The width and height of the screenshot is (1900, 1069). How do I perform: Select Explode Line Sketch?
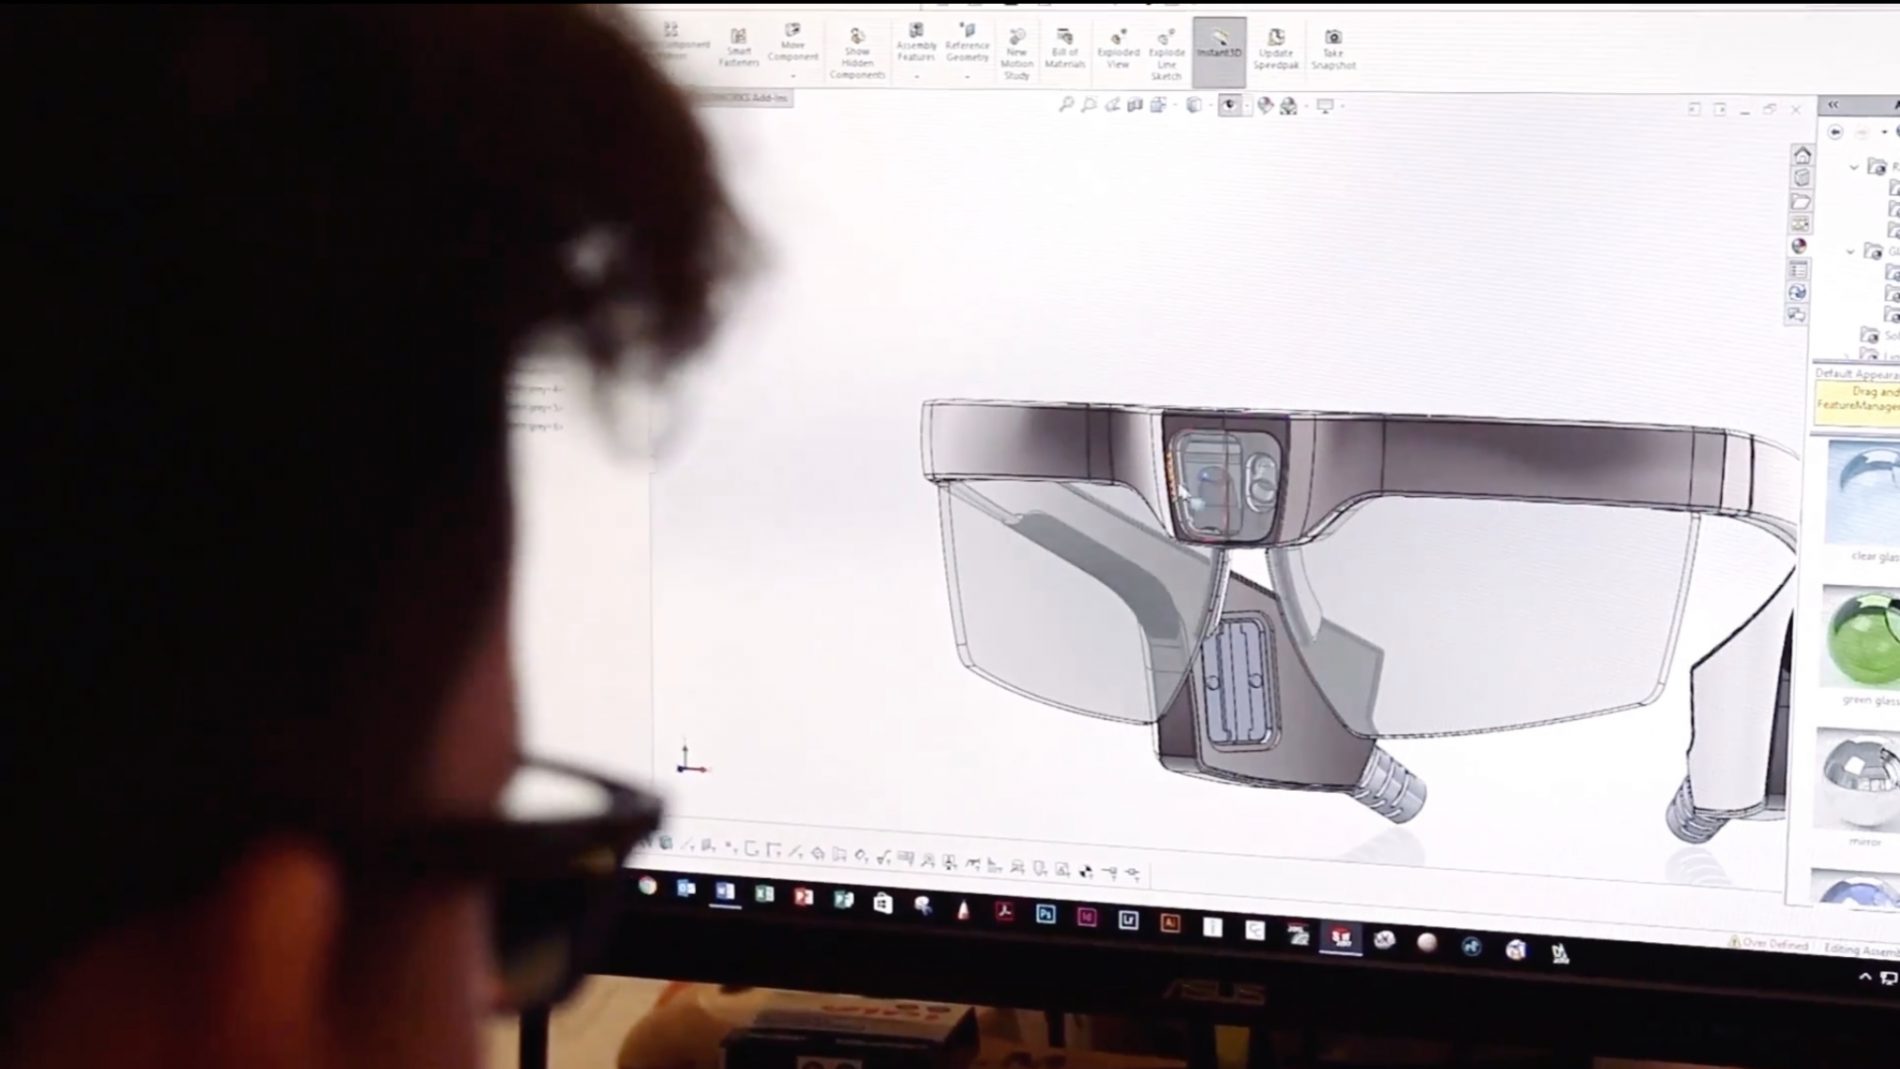pyautogui.click(x=1166, y=56)
